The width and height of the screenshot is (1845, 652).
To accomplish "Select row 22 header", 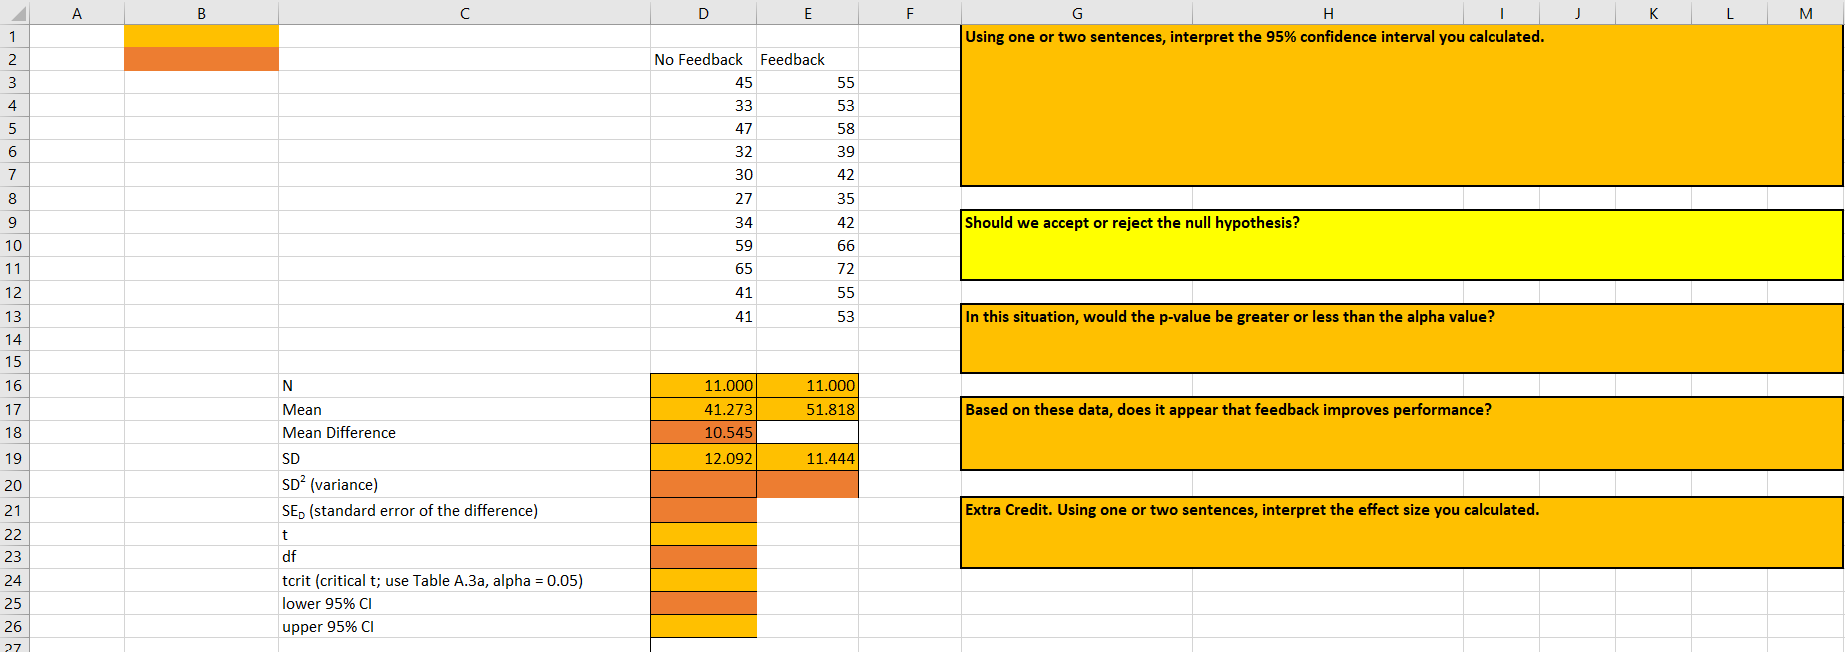I will coord(14,534).
